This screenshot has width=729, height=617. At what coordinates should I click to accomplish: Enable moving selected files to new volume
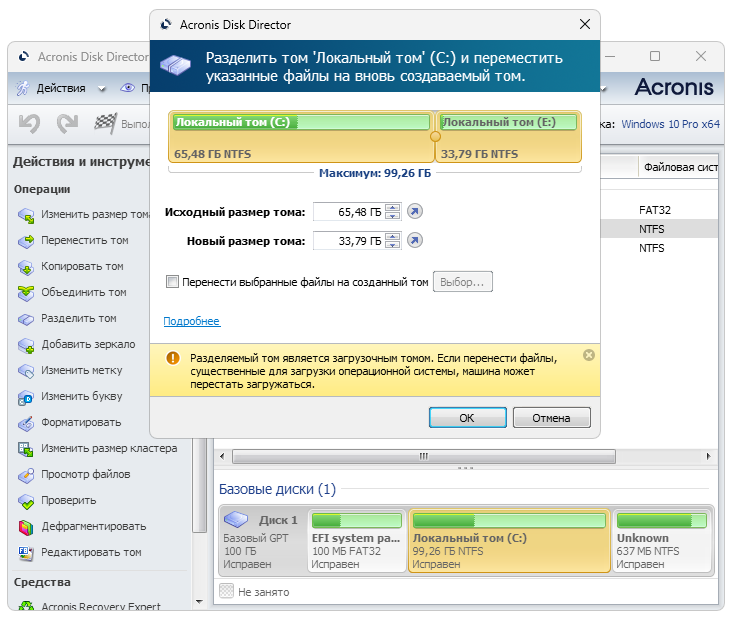172,282
